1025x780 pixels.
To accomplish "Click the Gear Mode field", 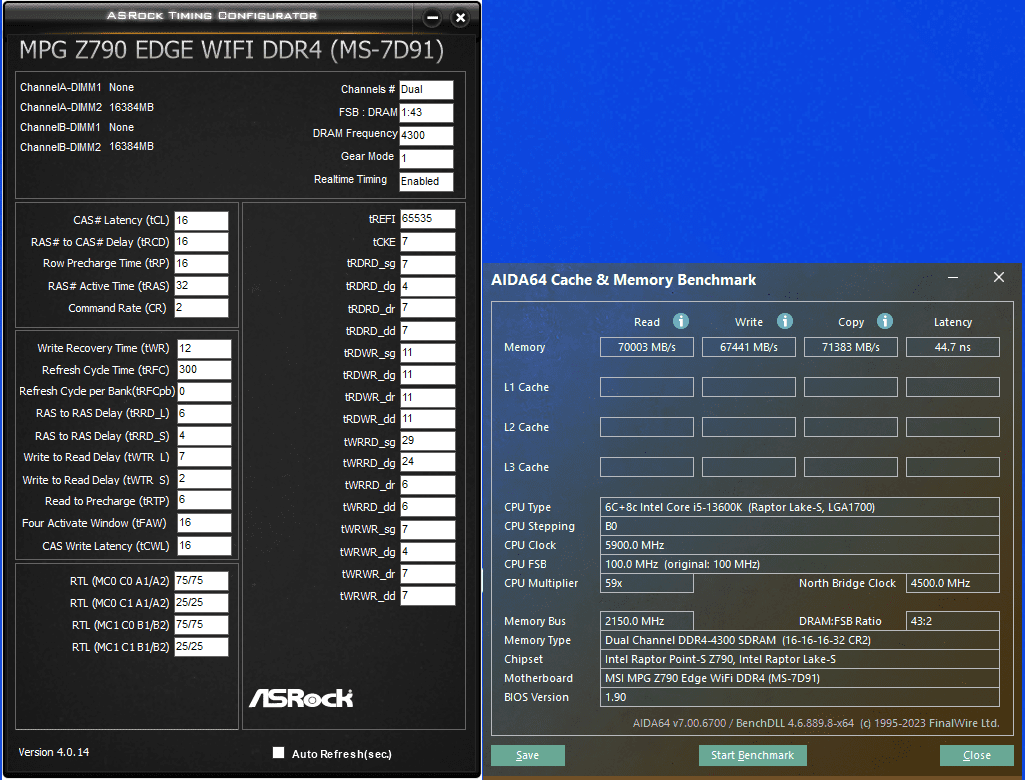I will pyautogui.click(x=426, y=158).
